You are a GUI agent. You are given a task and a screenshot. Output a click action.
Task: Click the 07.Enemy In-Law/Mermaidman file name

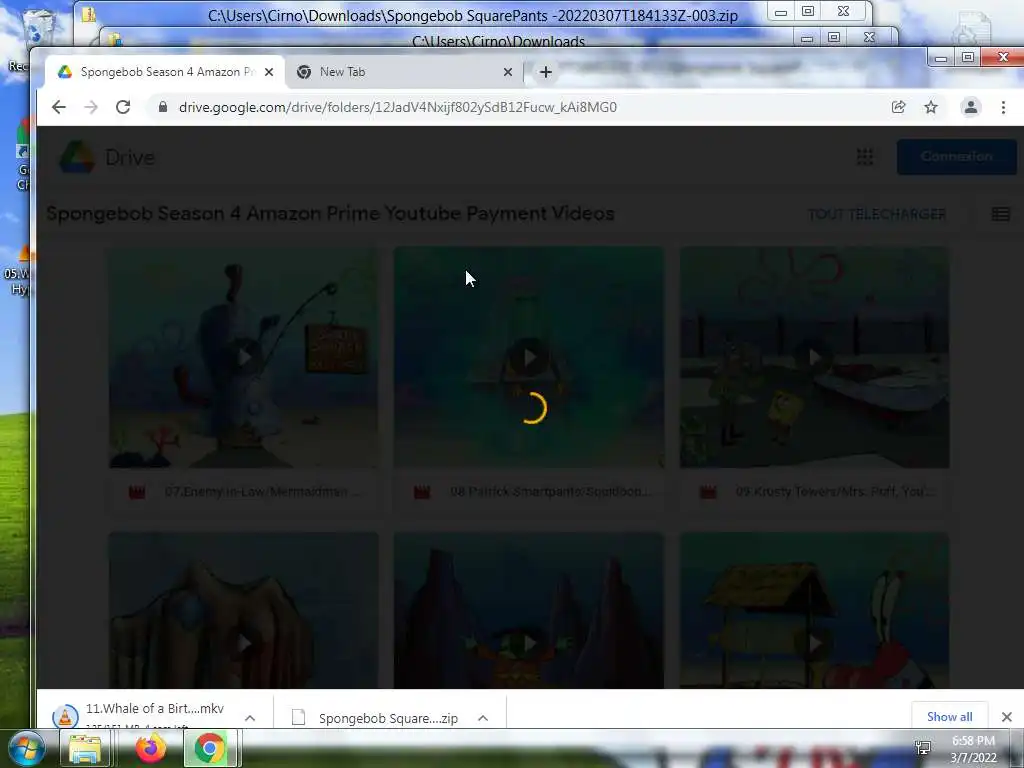pyautogui.click(x=263, y=491)
